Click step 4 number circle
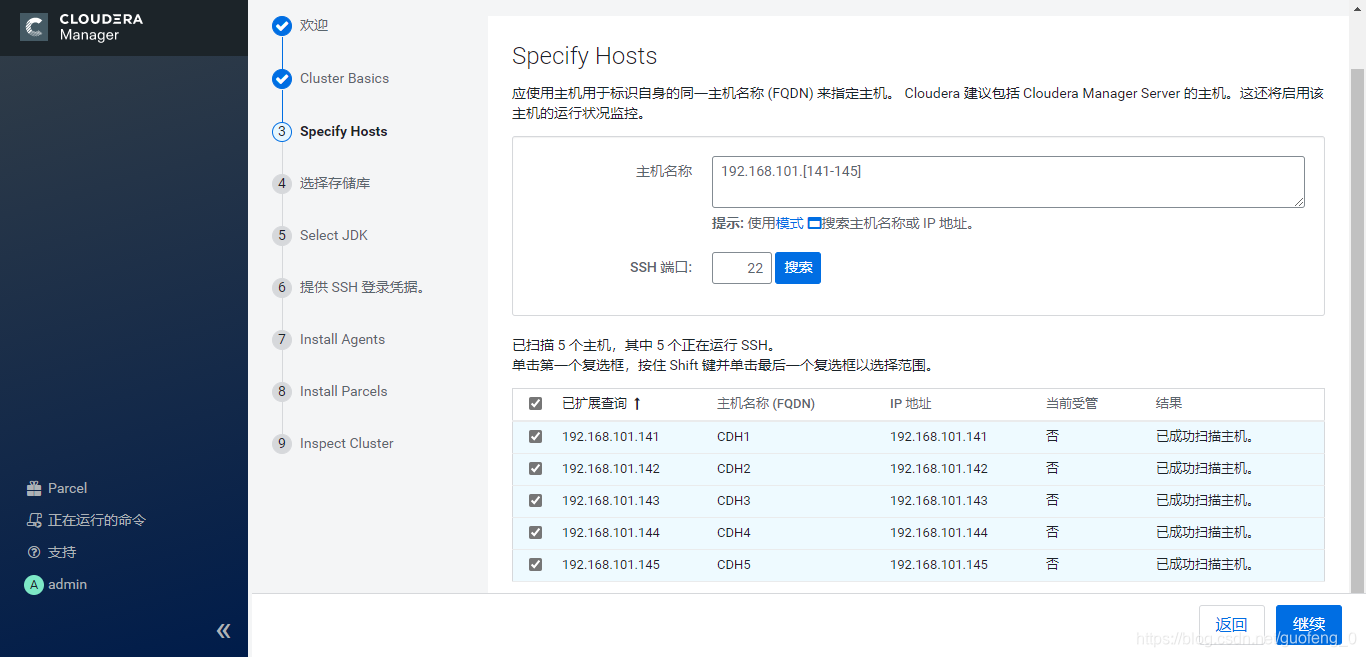 coord(282,183)
